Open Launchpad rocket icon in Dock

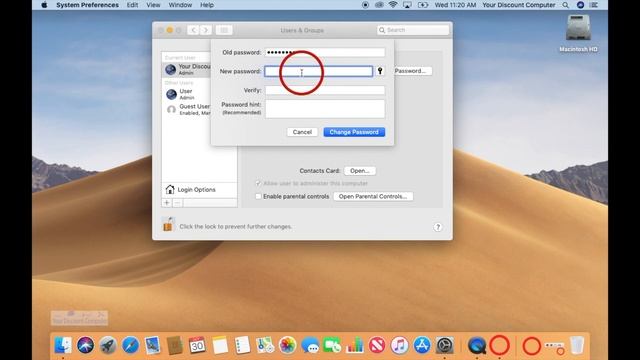[x=108, y=345]
